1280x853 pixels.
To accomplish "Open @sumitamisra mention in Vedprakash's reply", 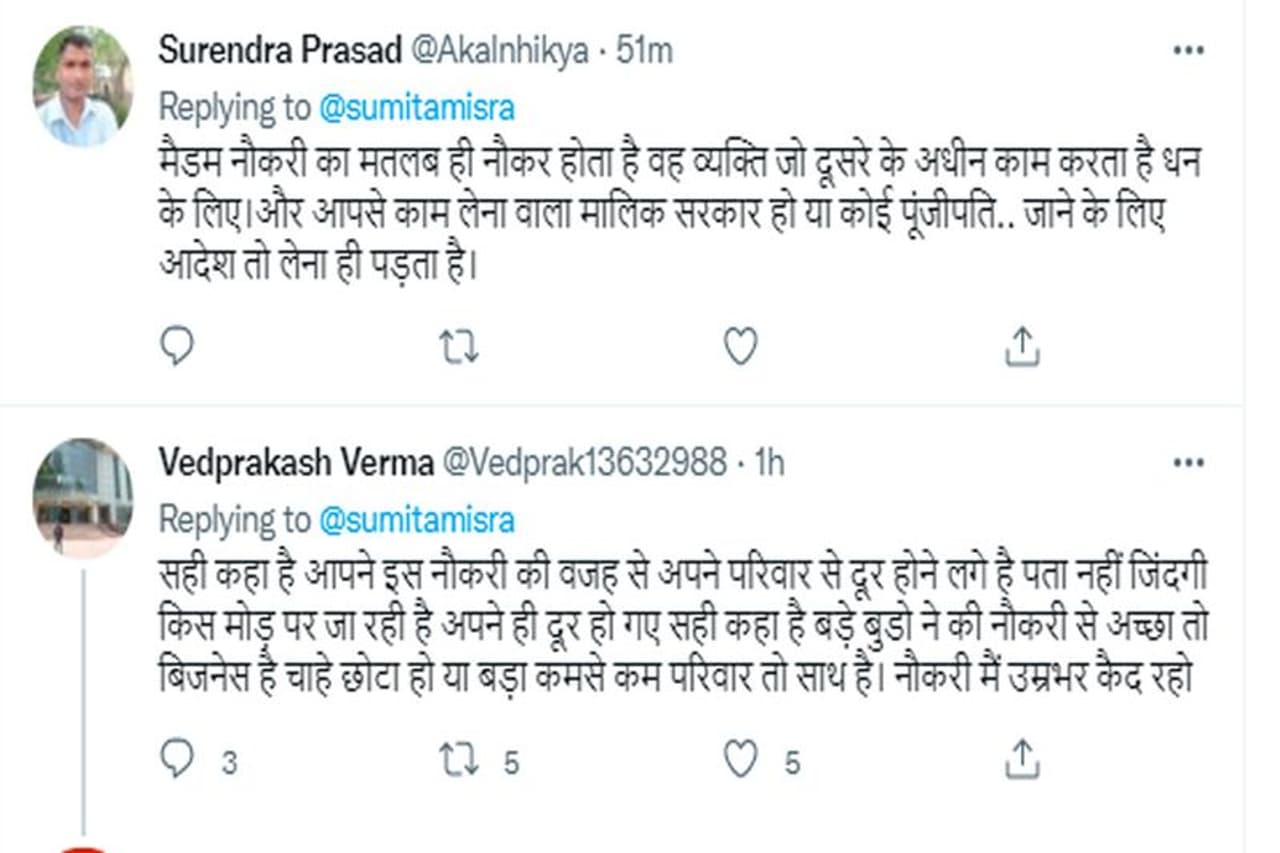I will (417, 519).
